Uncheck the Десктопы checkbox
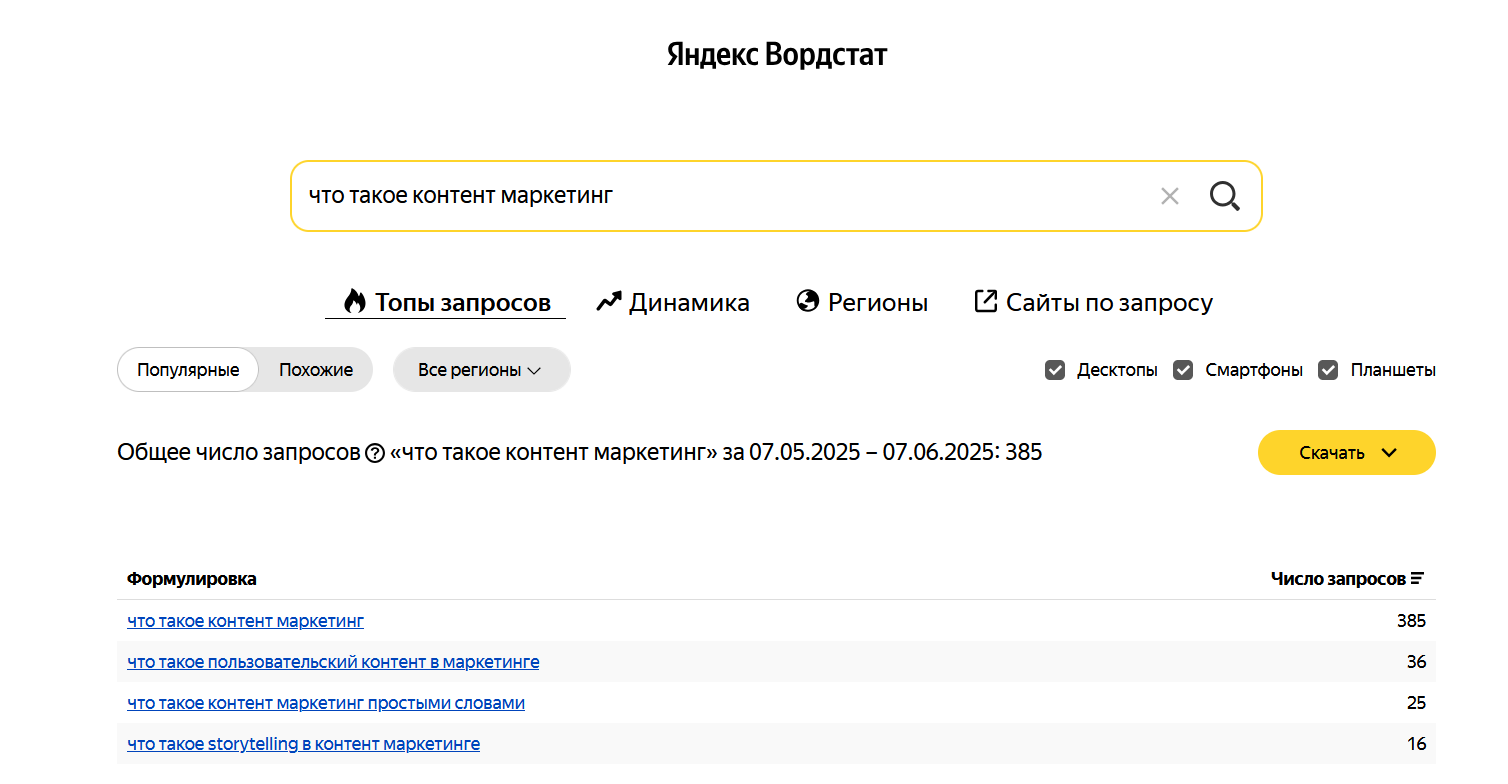This screenshot has height=784, width=1508. pyautogui.click(x=1055, y=370)
